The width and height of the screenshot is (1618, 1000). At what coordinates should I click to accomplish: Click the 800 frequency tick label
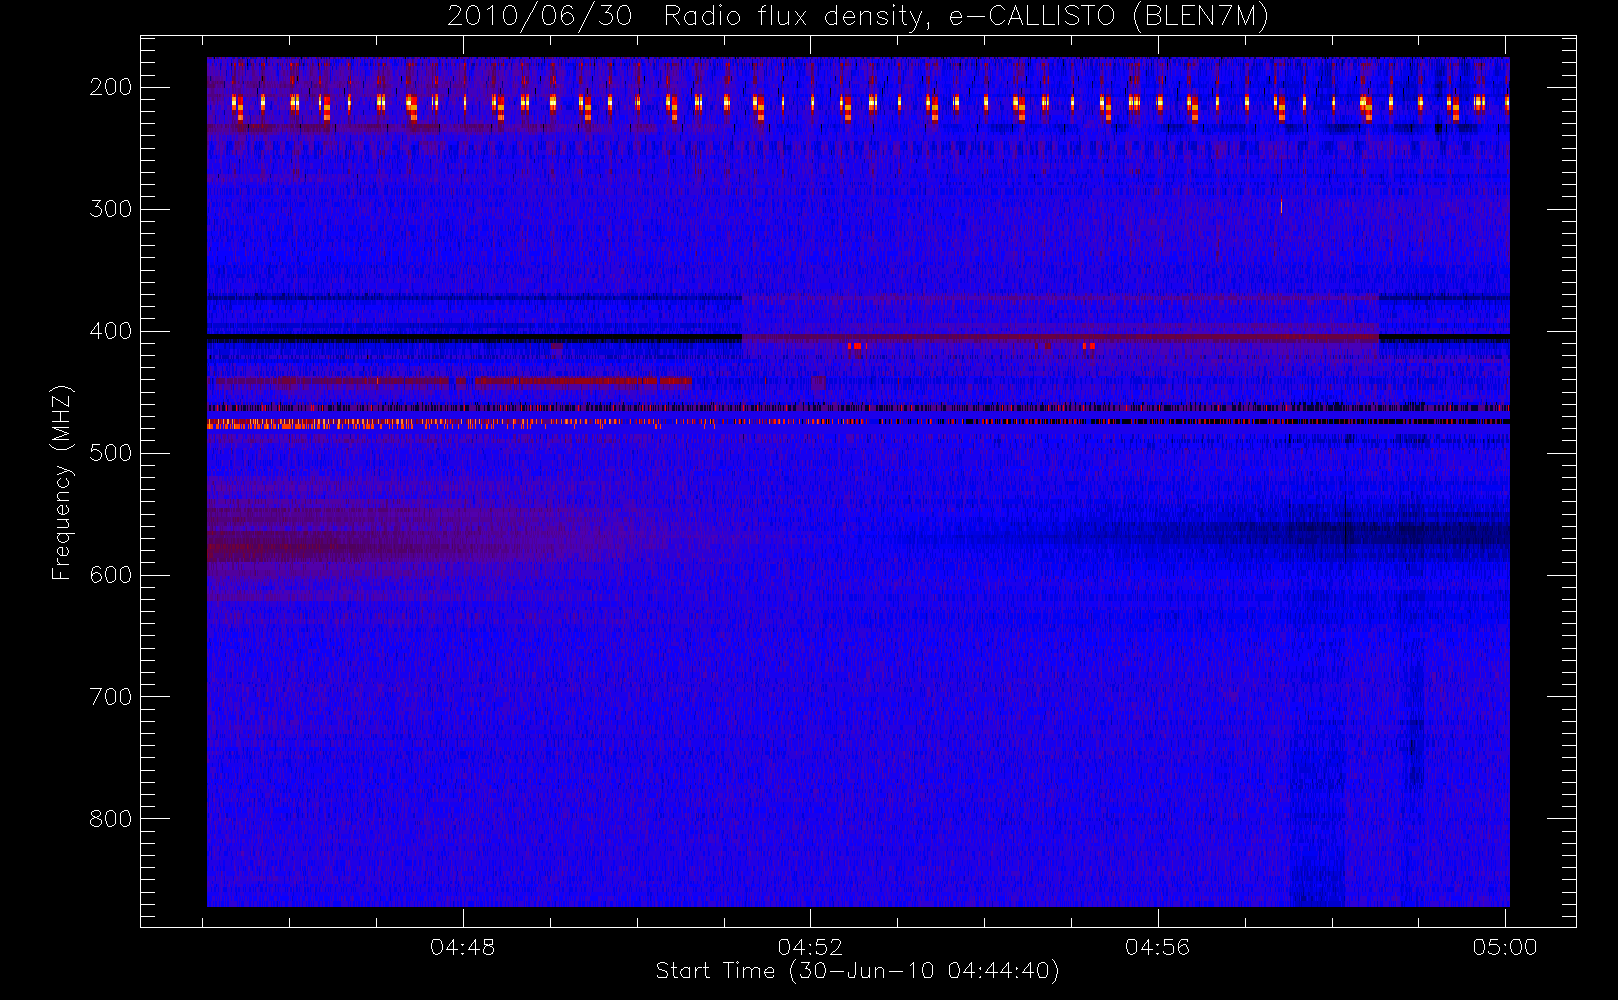click(x=111, y=819)
